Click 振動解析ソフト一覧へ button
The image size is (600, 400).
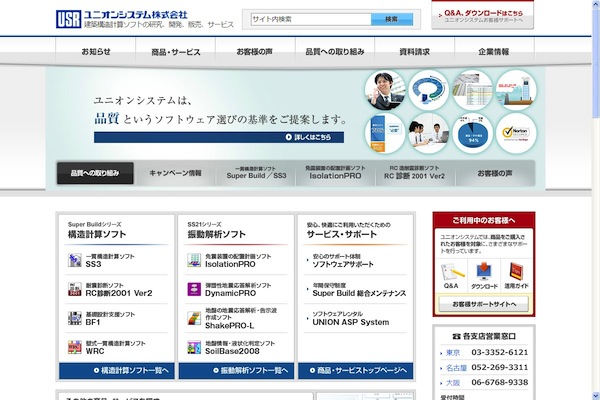tap(236, 371)
